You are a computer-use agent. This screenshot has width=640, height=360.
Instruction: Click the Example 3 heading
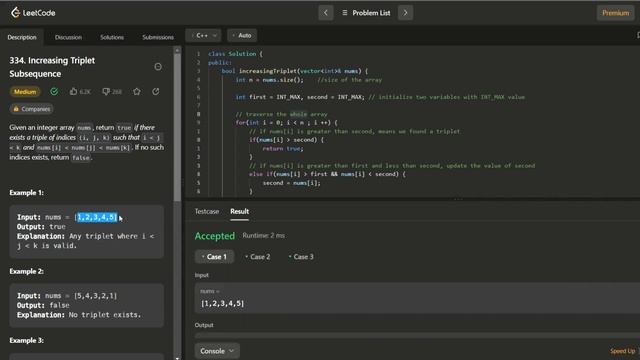pos(27,340)
